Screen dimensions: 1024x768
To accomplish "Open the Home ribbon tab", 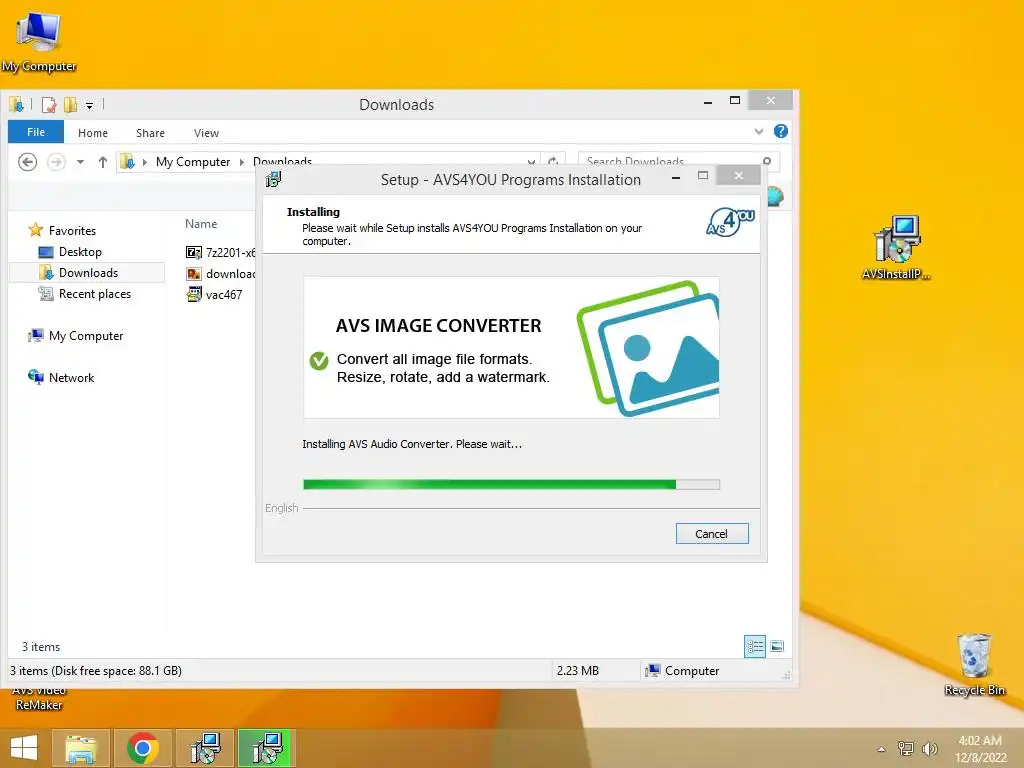I will (93, 133).
